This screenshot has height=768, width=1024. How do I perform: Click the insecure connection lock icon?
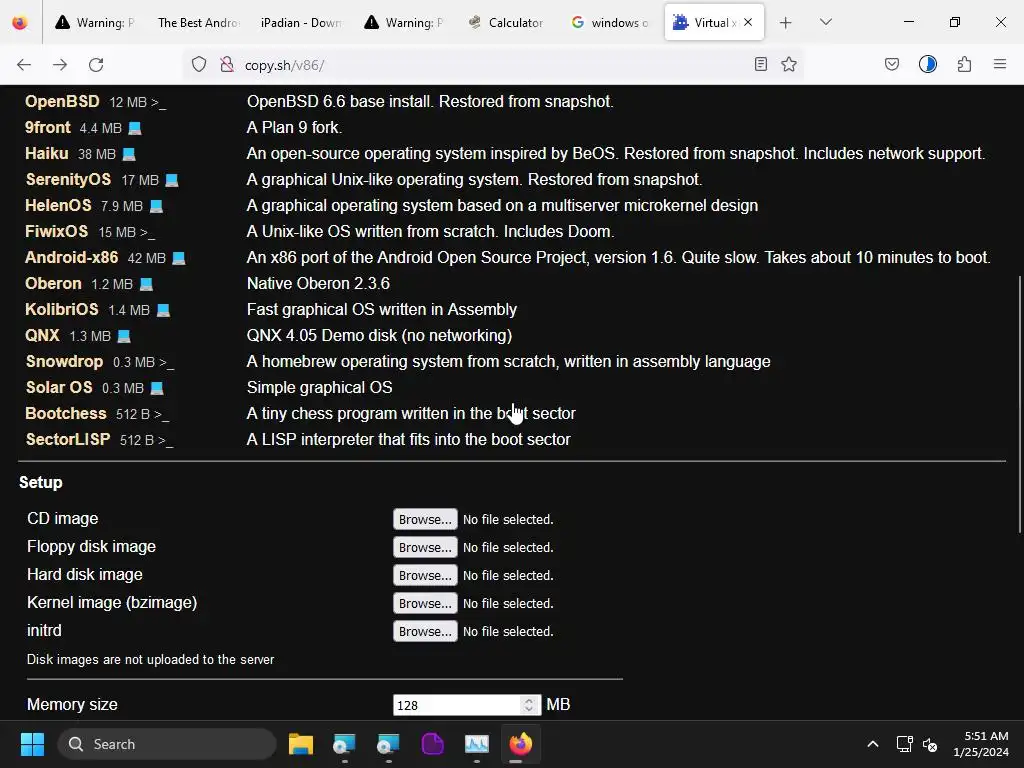[227, 64]
